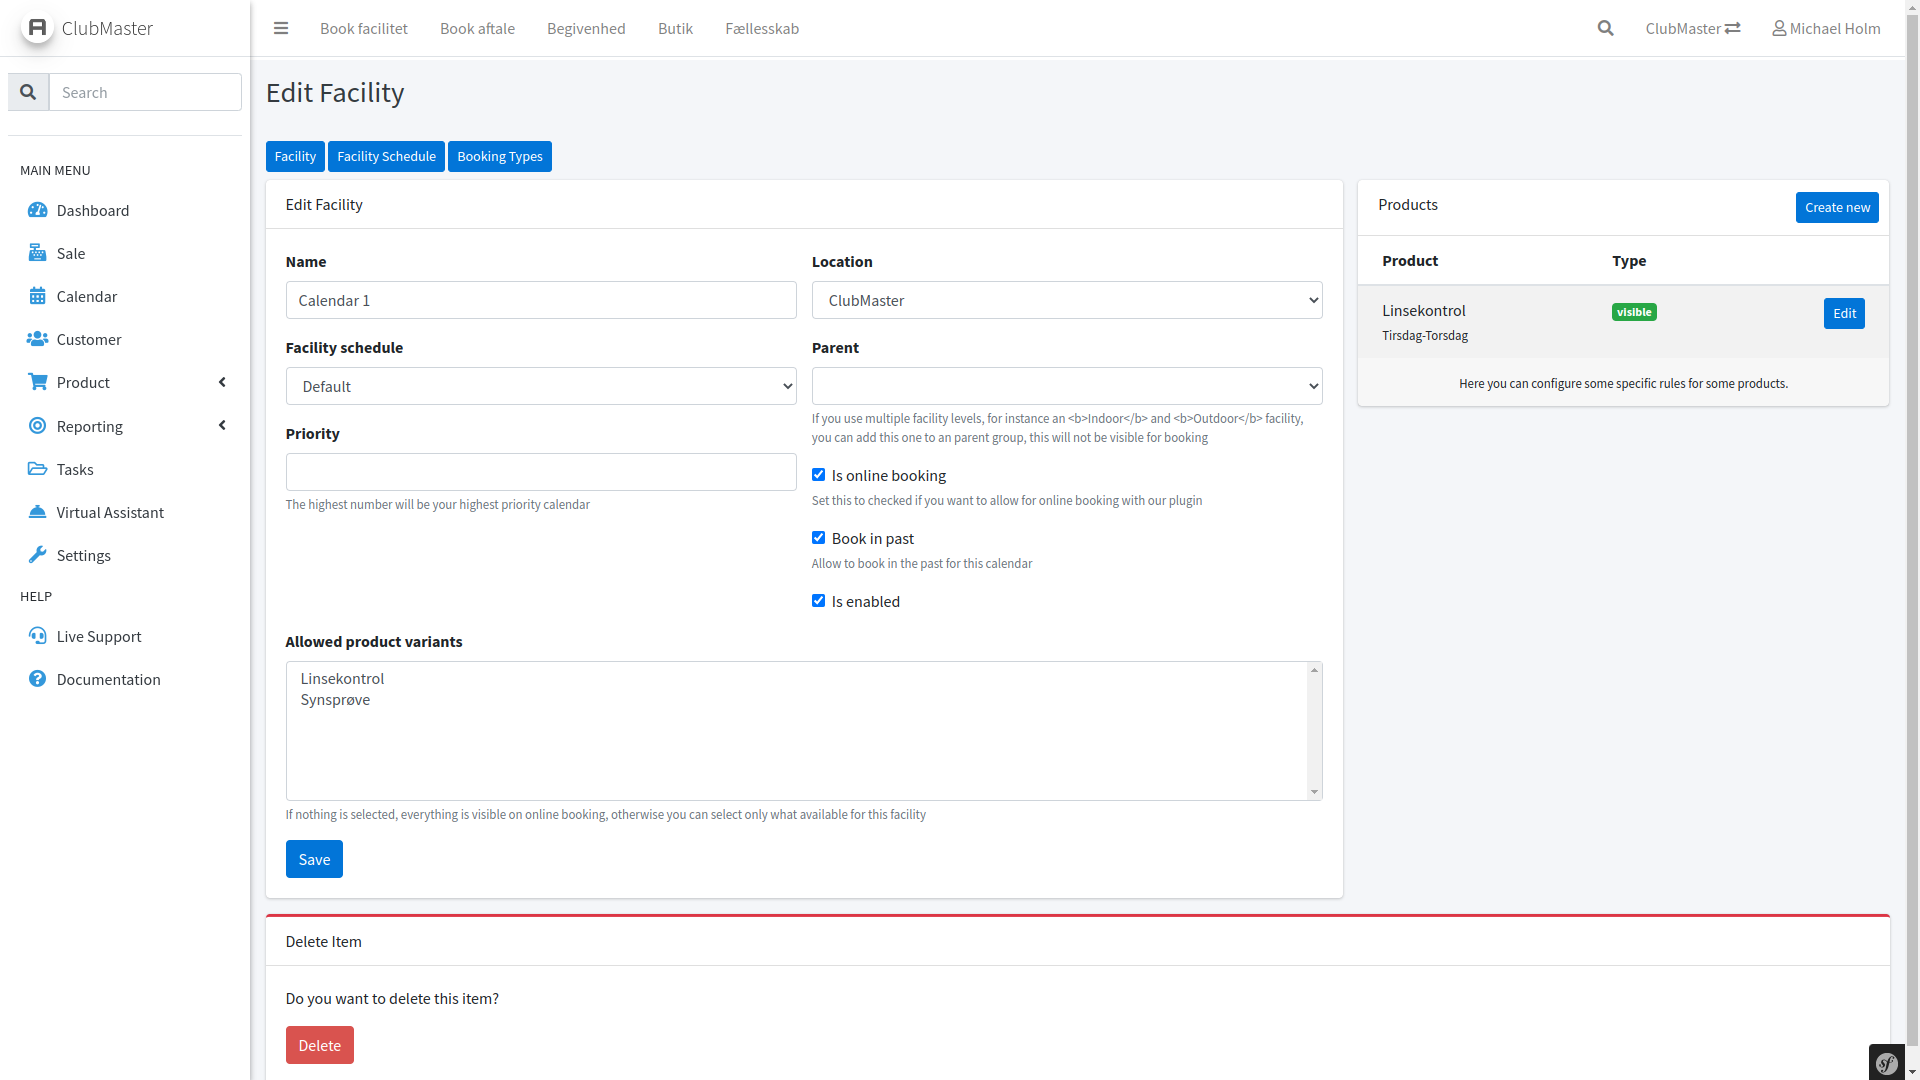Image resolution: width=1920 pixels, height=1080 pixels.
Task: Click the Create new product button
Action: pos(1836,207)
